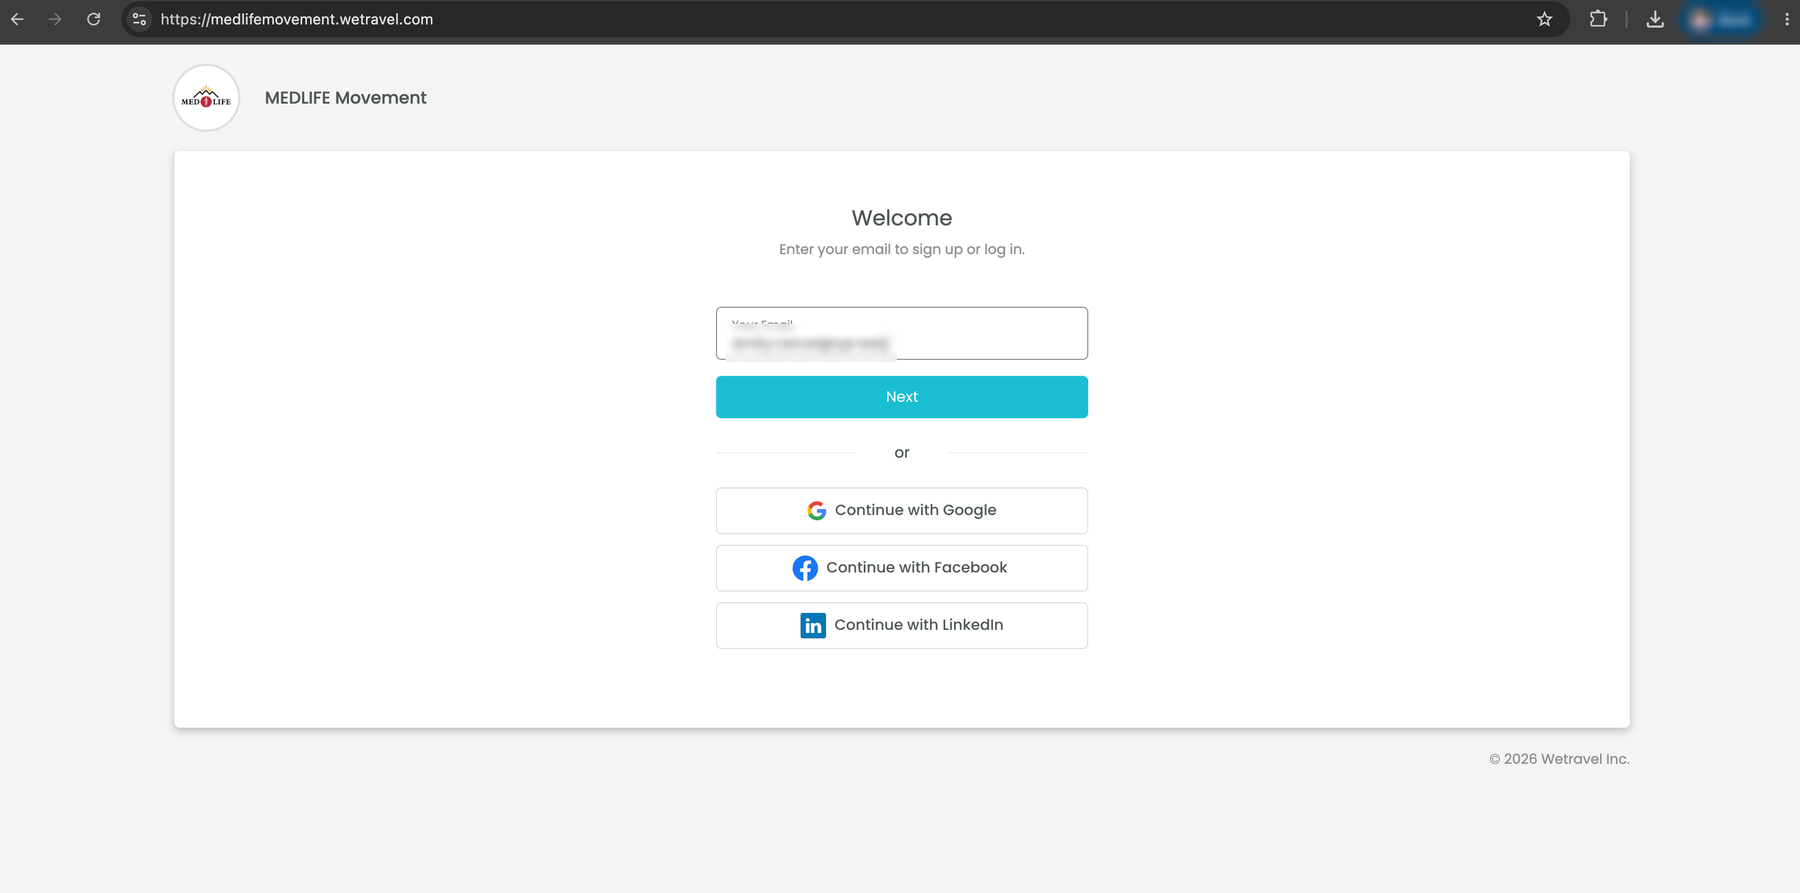Click the Next button

click(902, 397)
